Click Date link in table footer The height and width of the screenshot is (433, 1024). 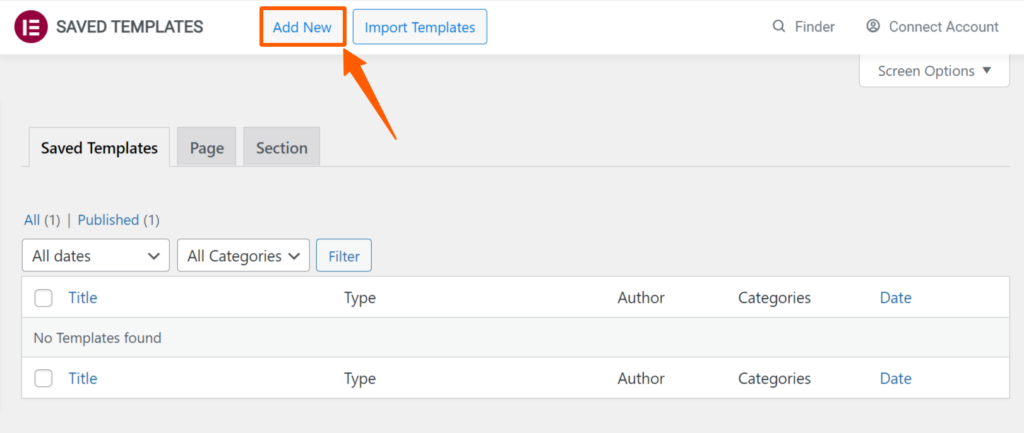[895, 378]
